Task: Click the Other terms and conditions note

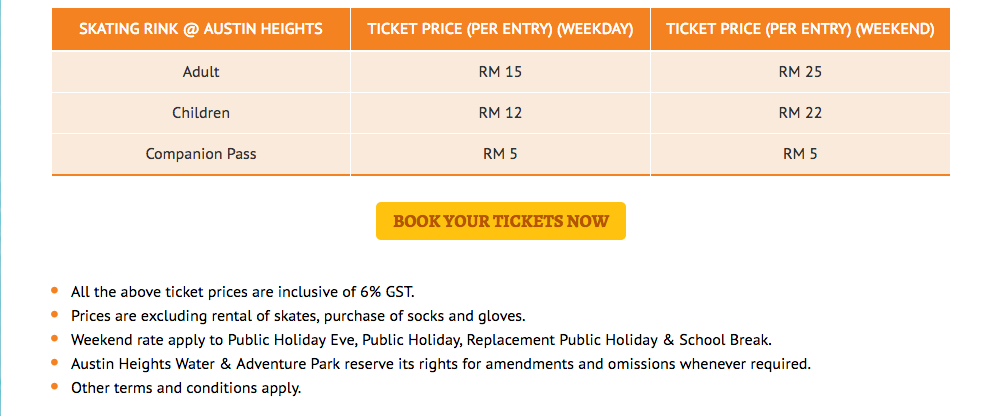Action: click(x=185, y=387)
